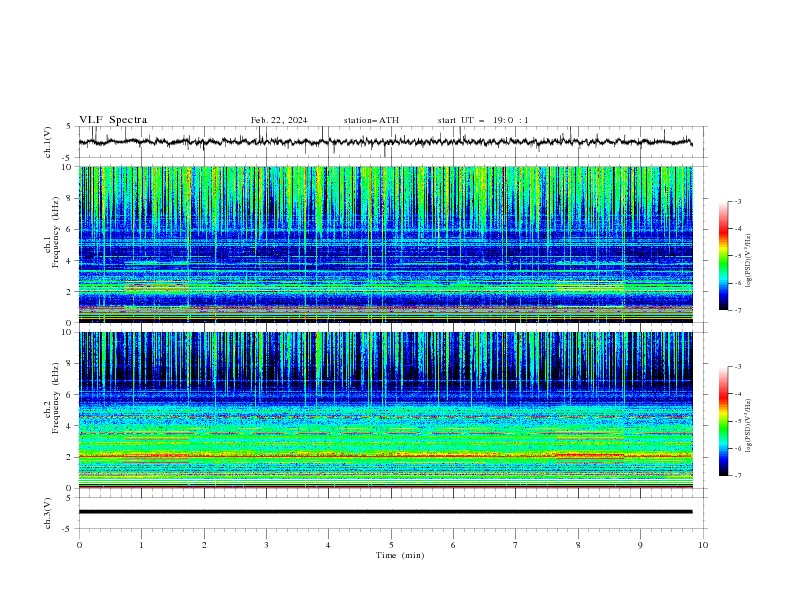Click the "ch.3(V)" axis label
This screenshot has height=612, width=792.
[x=48, y=513]
